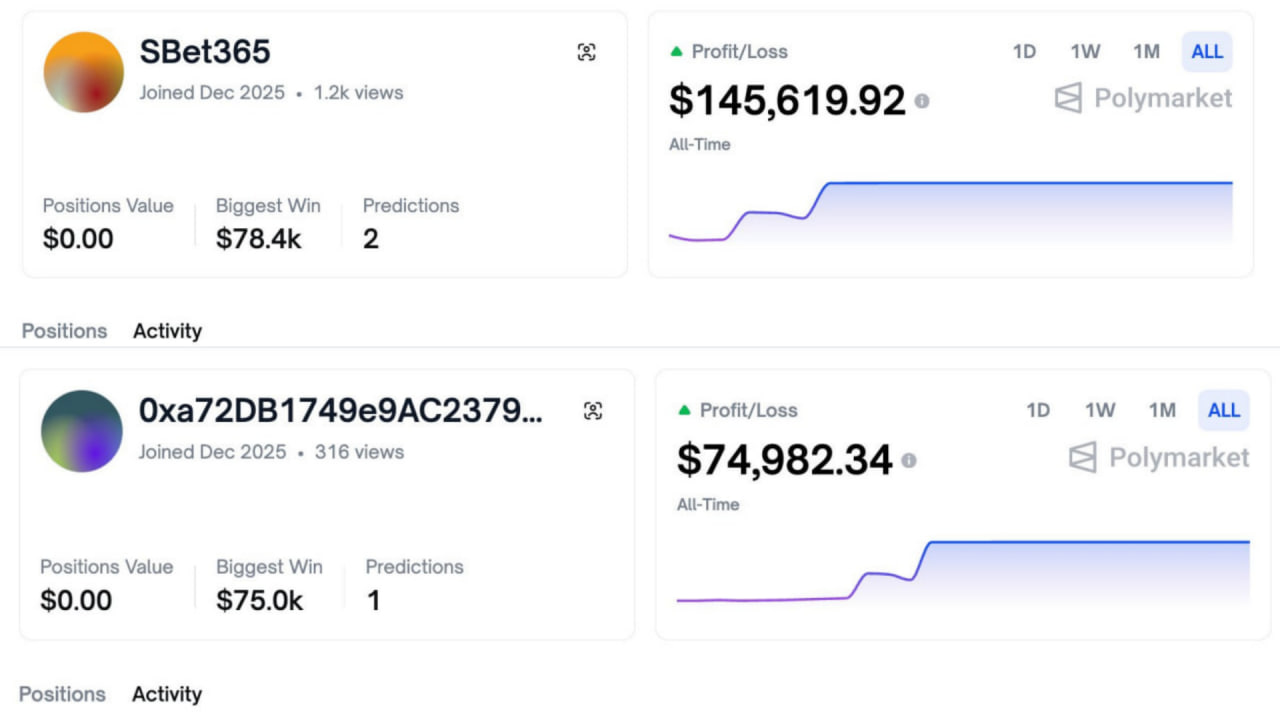Switch to 1D on the $74,982.34 chart
The image size is (1280, 720).
click(x=1038, y=410)
